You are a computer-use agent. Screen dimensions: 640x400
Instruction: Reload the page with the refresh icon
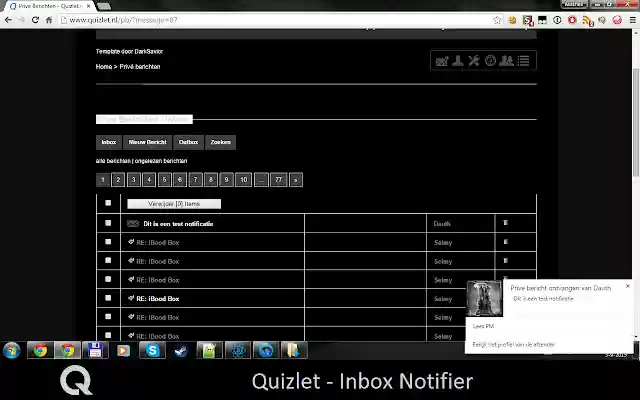pos(35,20)
